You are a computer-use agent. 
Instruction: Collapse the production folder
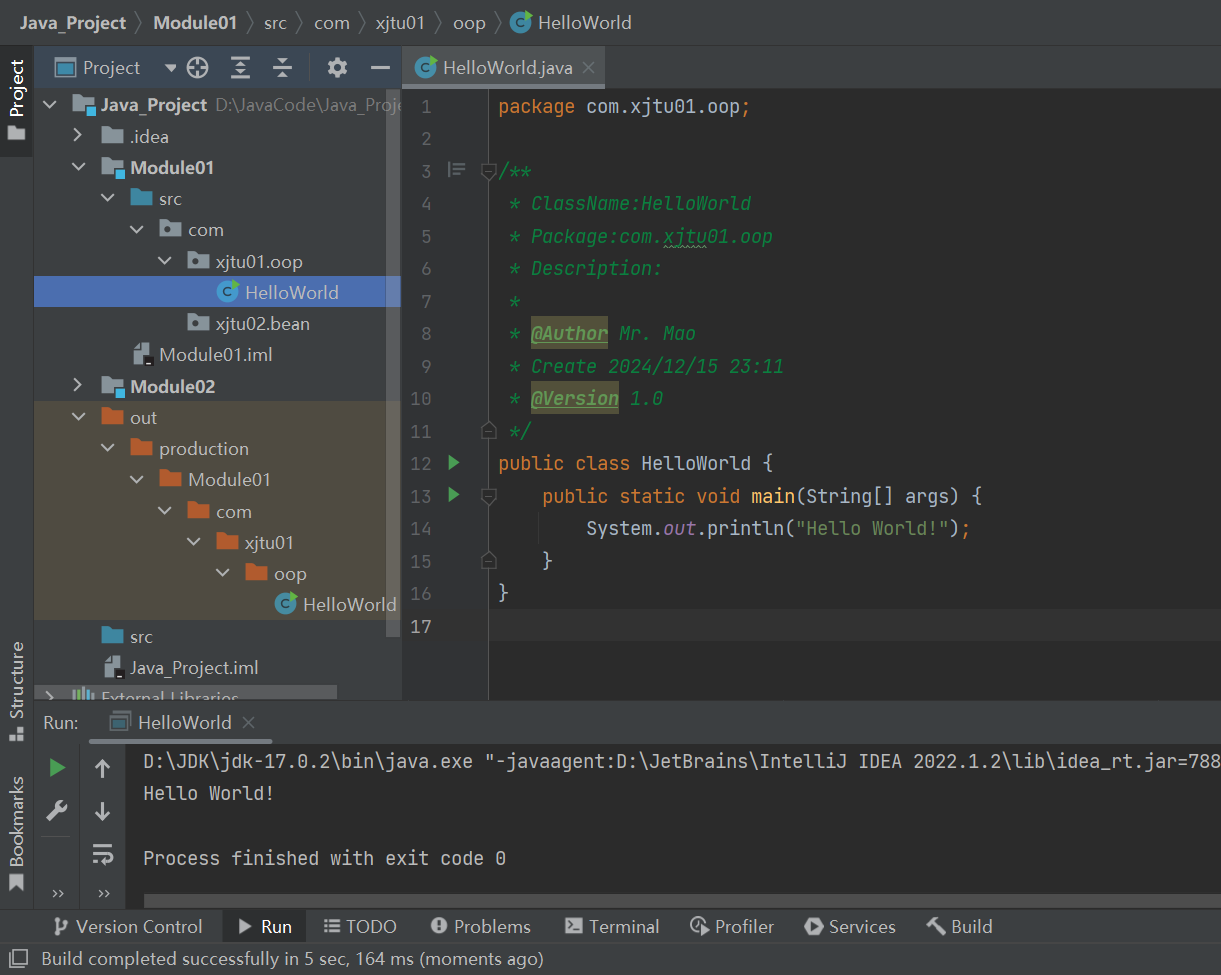pyautogui.click(x=107, y=448)
